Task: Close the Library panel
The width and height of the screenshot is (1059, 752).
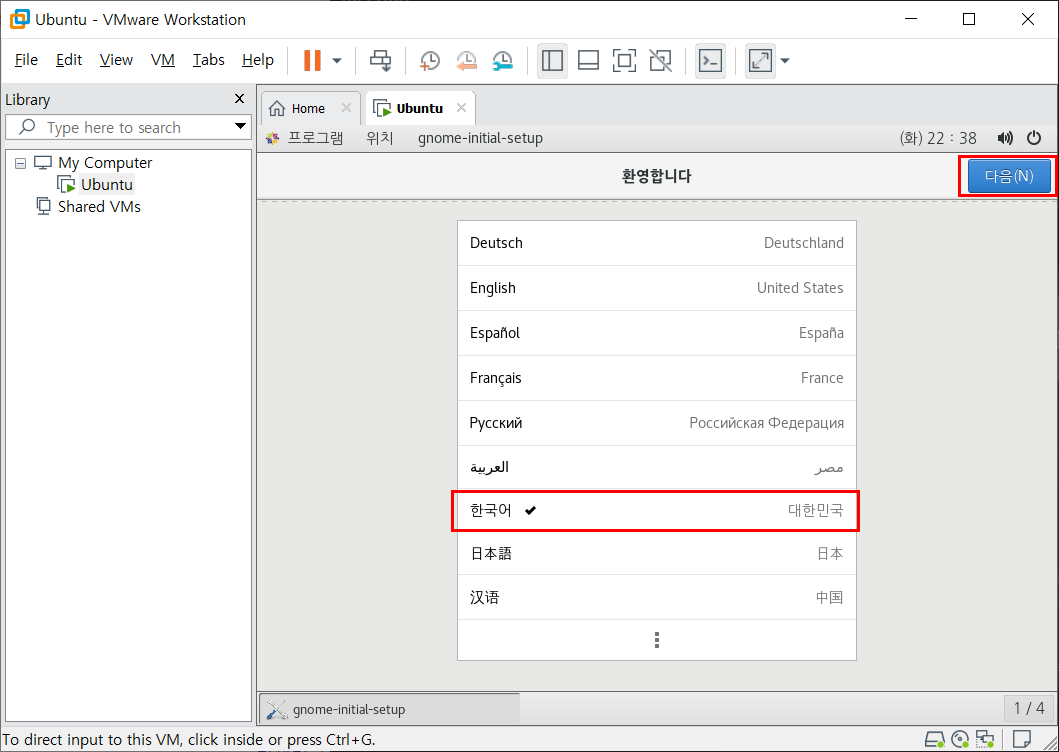Action: pos(239,99)
